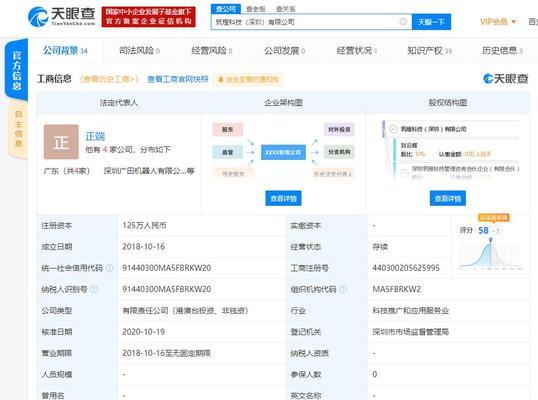Click the bell icon for change notifications
This screenshot has height=400, width=538.
(x=221, y=80)
